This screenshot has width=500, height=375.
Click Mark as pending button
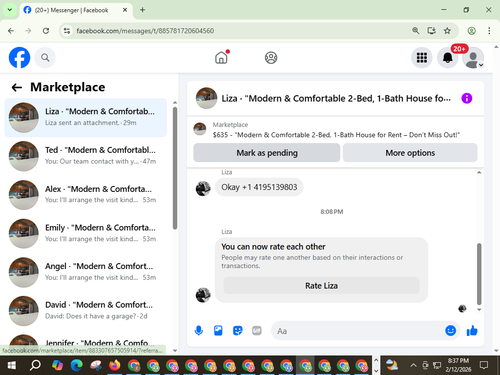pos(267,153)
